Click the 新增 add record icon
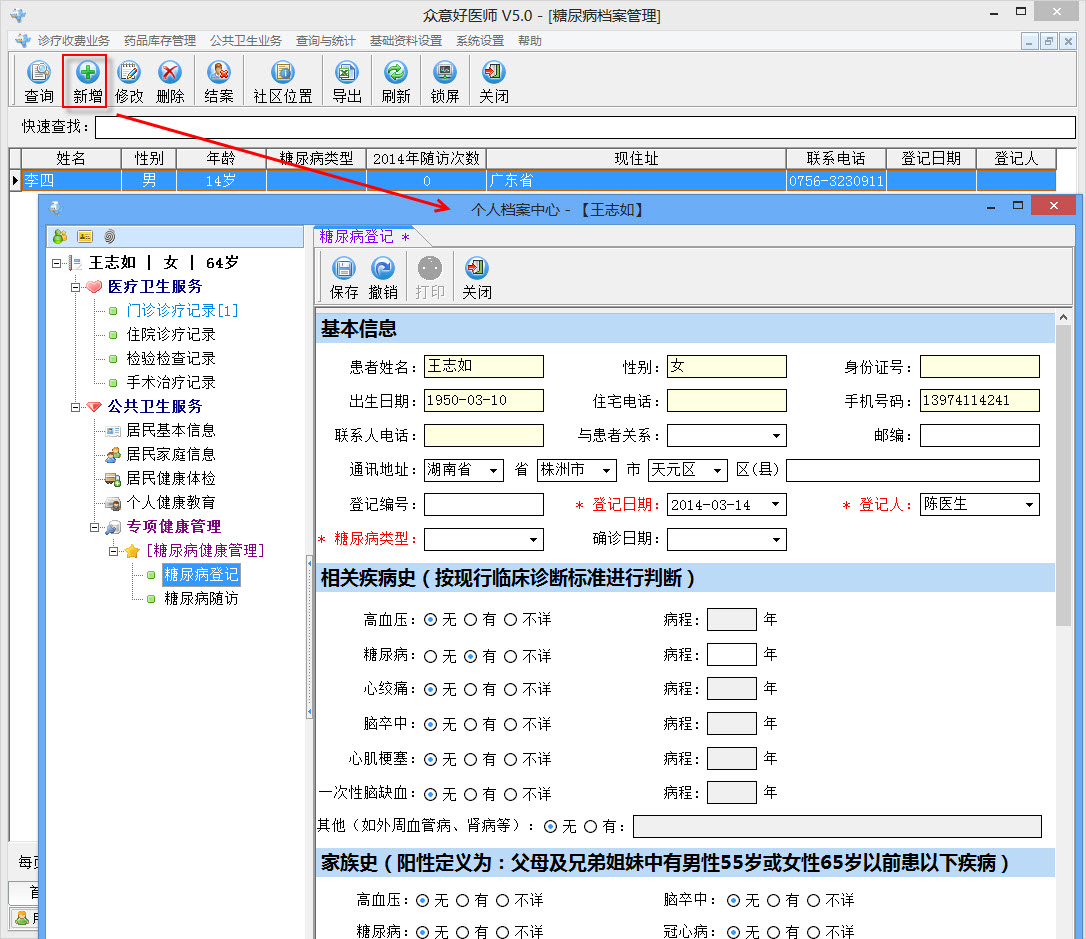The height and width of the screenshot is (939, 1086). point(87,81)
